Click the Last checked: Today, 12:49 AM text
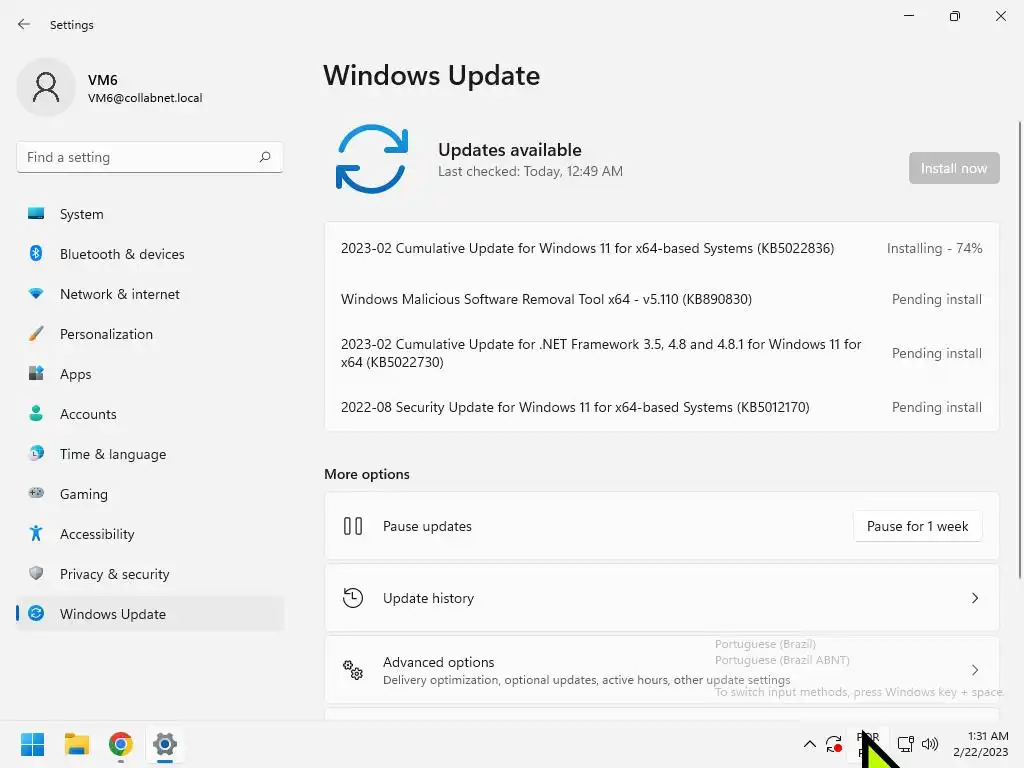The width and height of the screenshot is (1024, 768). (530, 171)
